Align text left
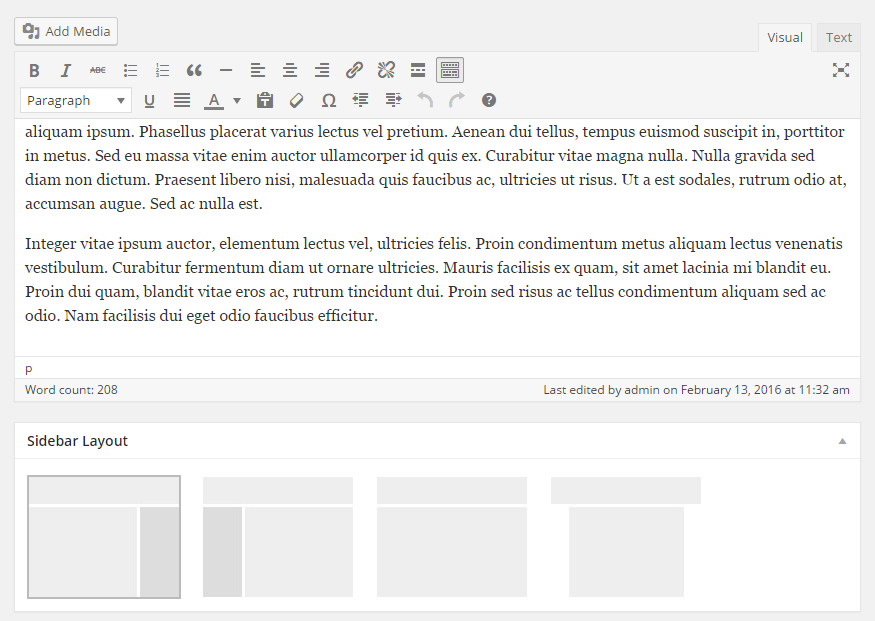875x621 pixels. [258, 70]
